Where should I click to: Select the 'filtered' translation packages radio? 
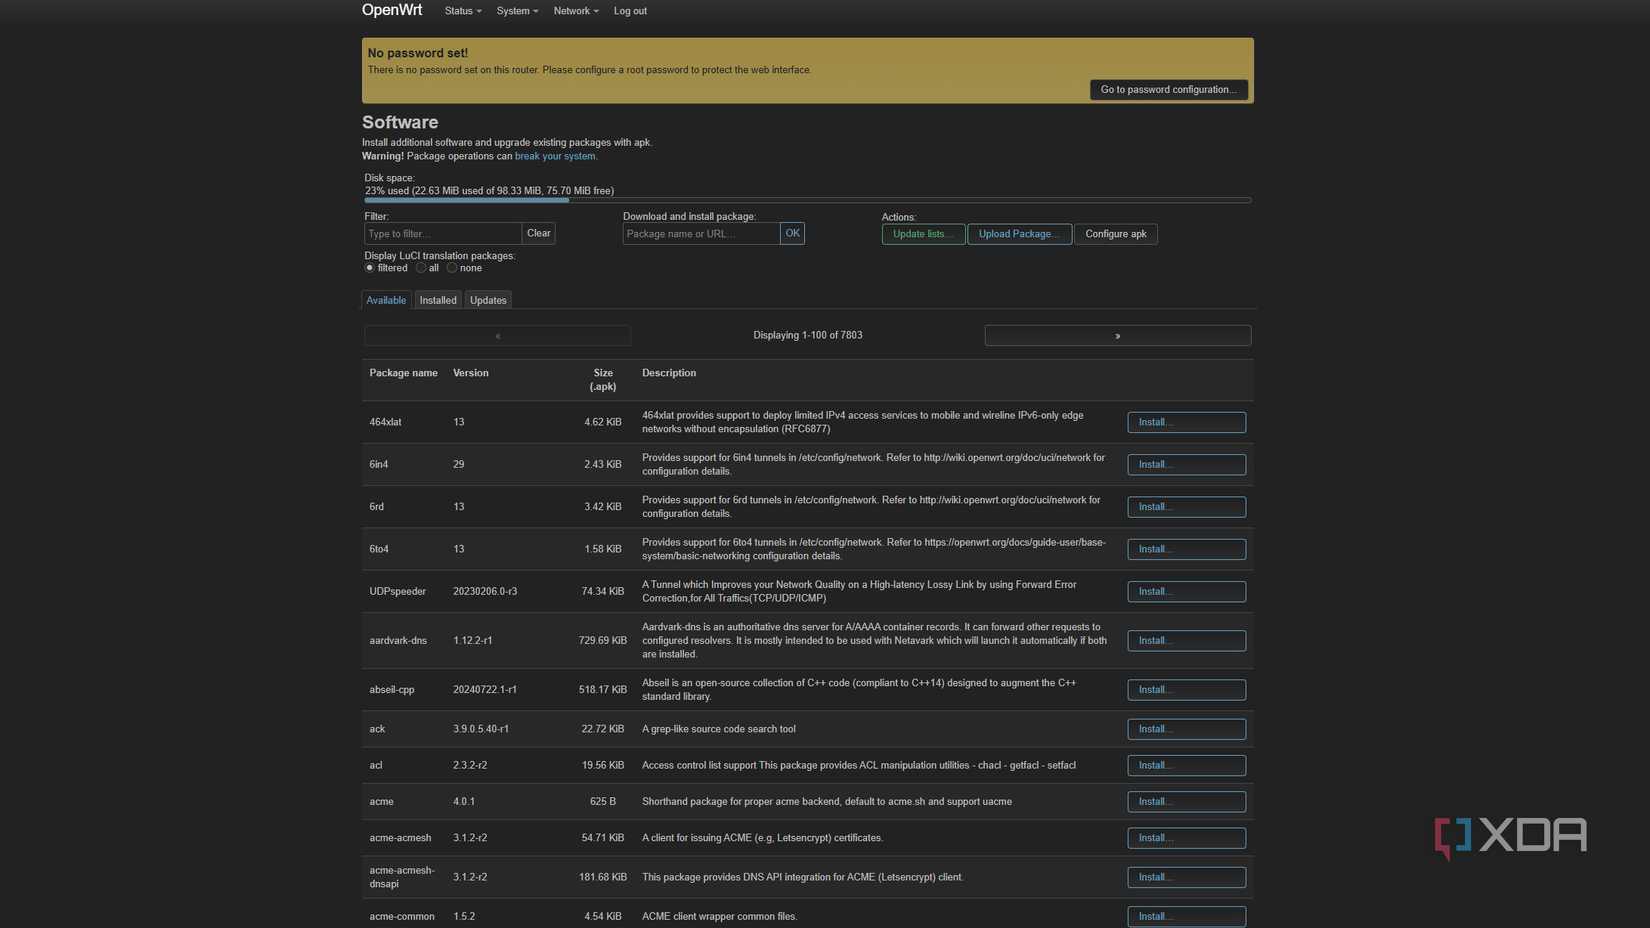point(370,268)
